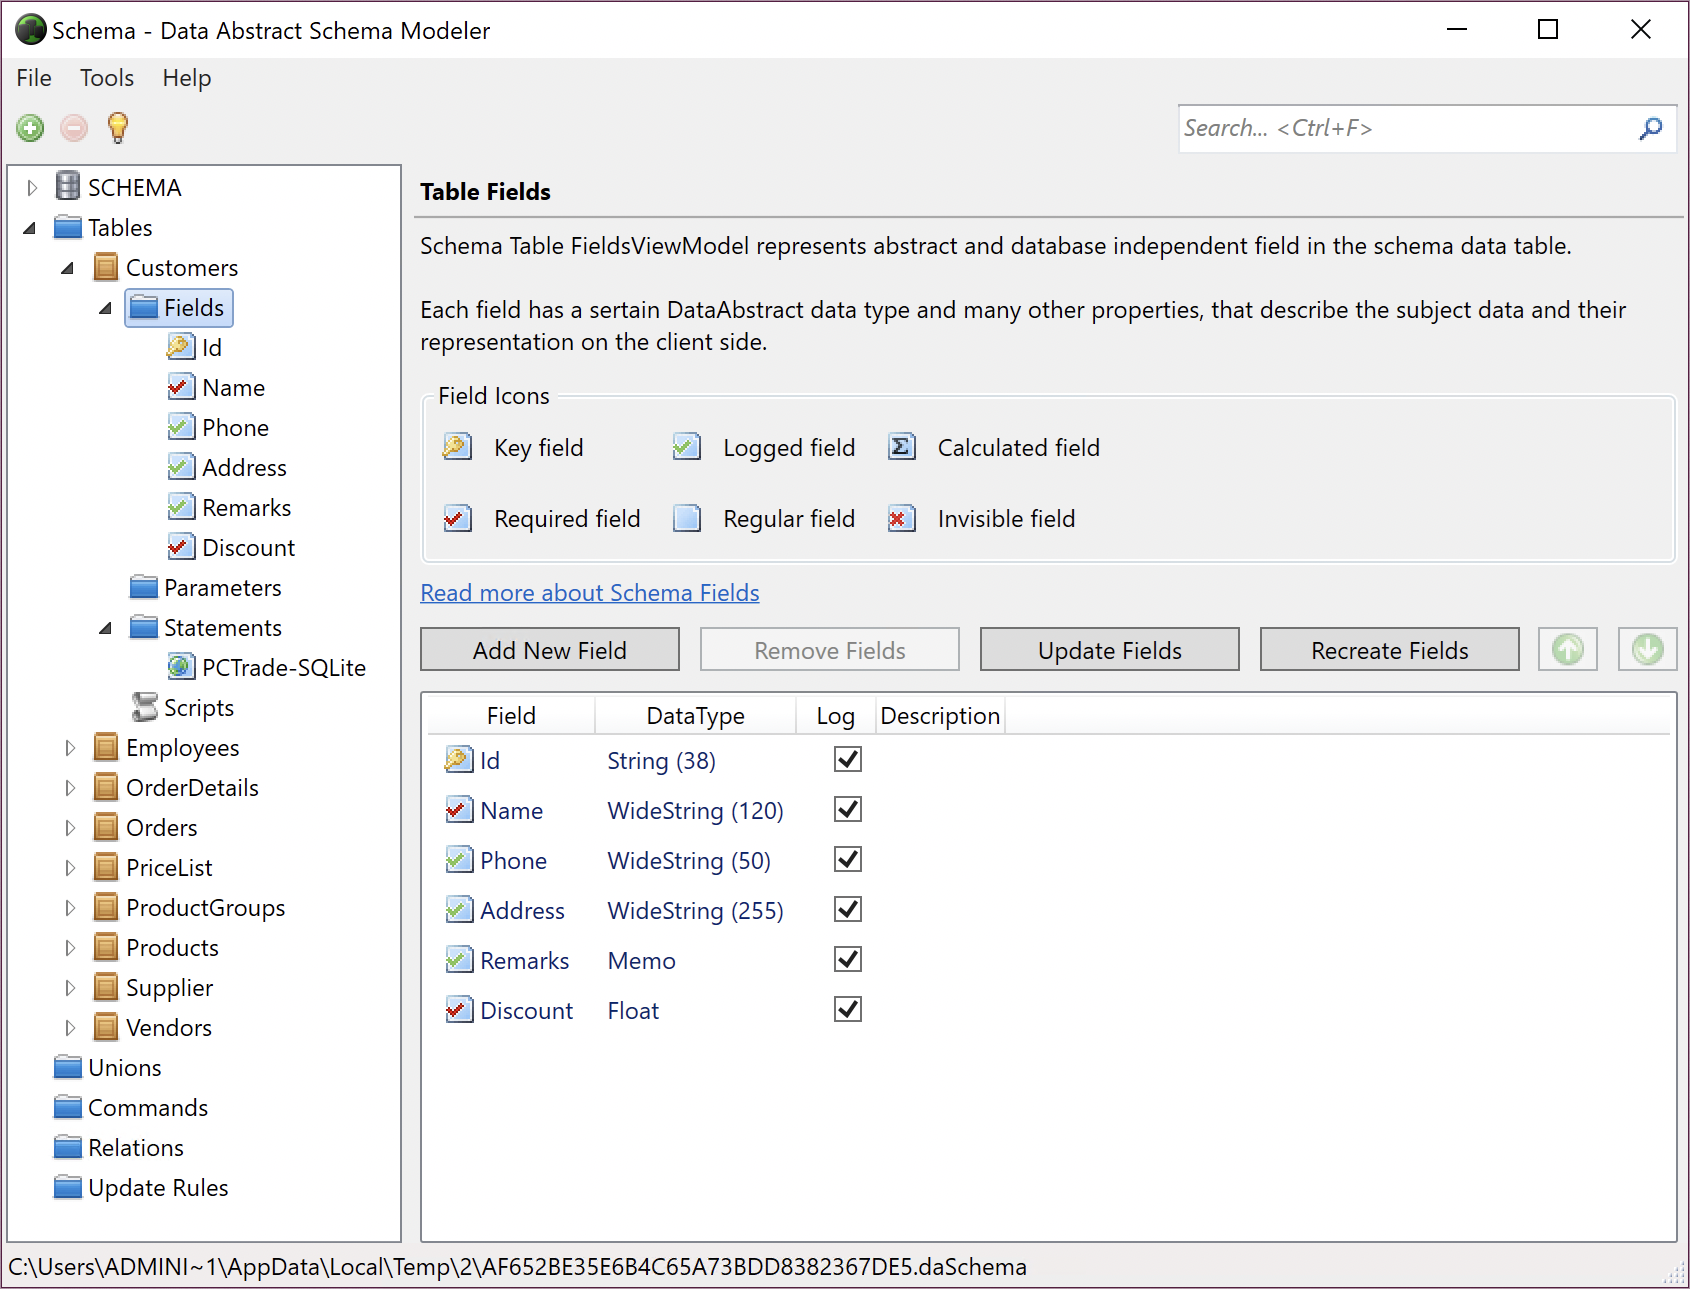The width and height of the screenshot is (1690, 1289).
Task: Open the File menu
Action: 33,78
